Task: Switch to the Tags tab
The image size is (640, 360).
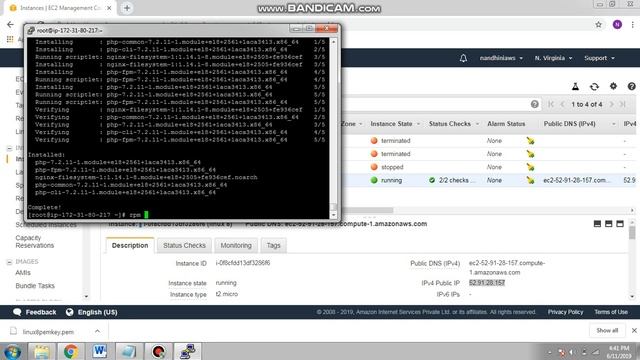Action: (273, 245)
